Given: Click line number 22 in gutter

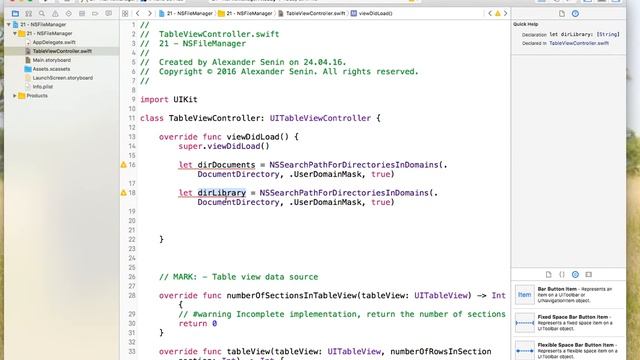Looking at the screenshot, I should point(132,240).
